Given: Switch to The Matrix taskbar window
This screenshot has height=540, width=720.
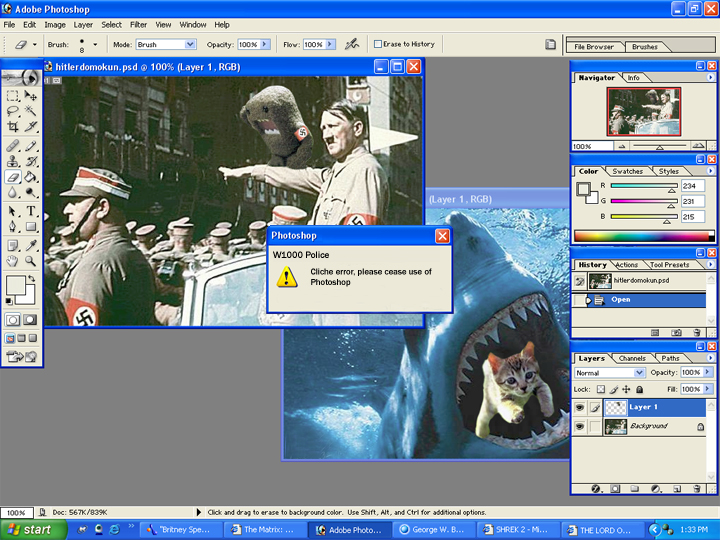Looking at the screenshot, I should pyautogui.click(x=267, y=529).
